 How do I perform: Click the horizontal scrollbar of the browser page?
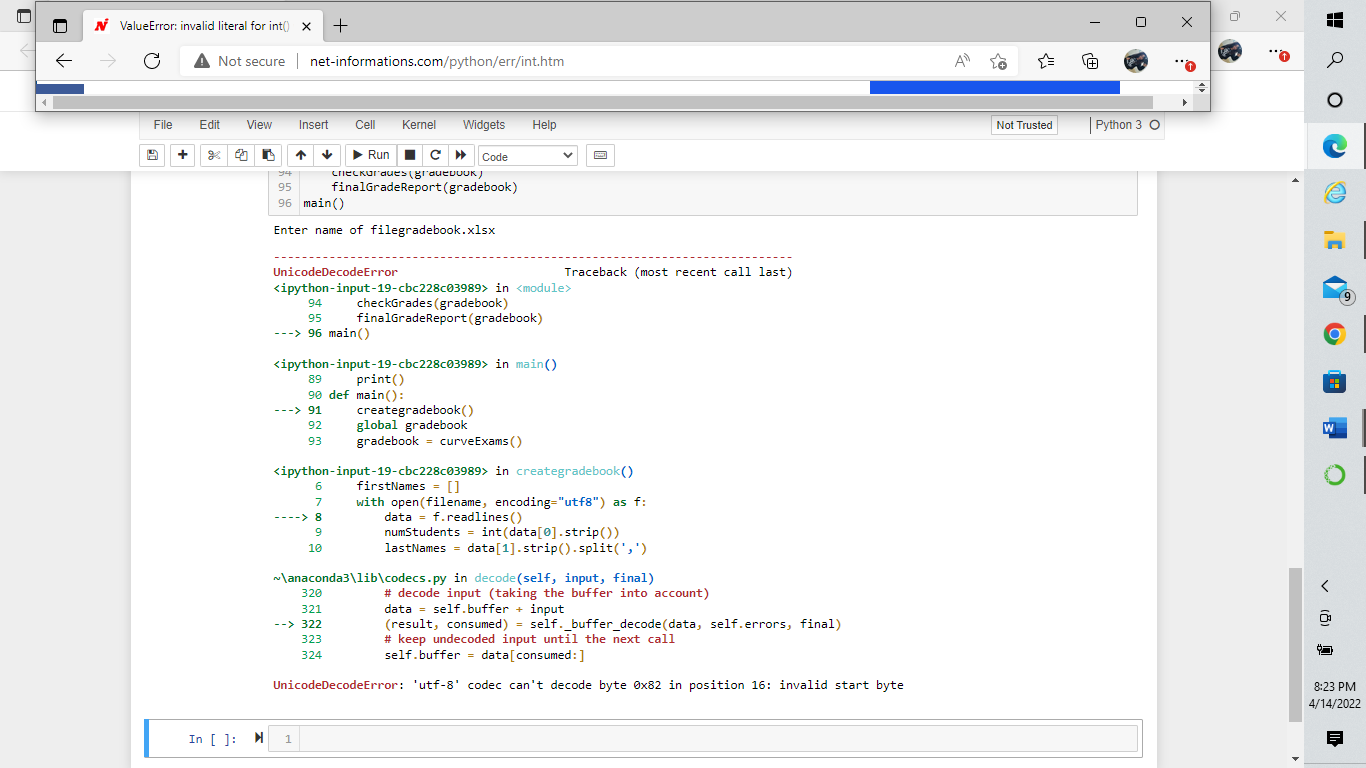point(600,102)
